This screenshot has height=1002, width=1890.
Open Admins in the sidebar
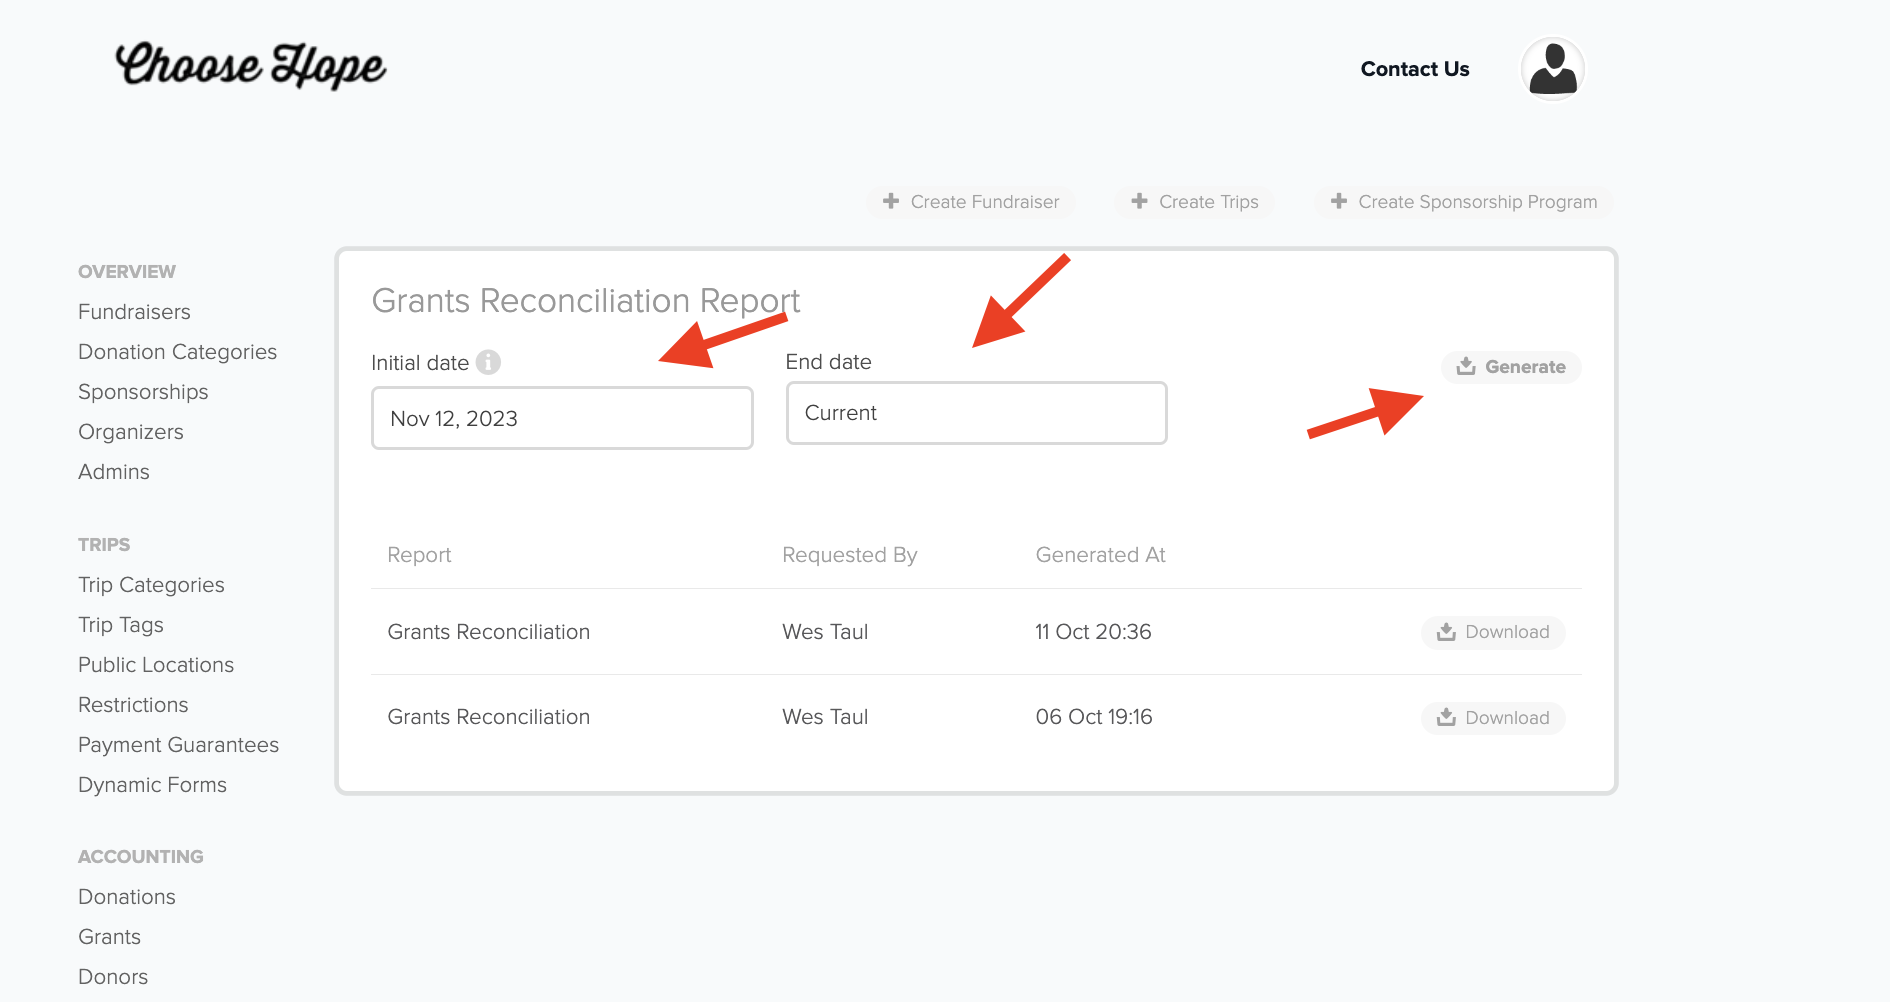pyautogui.click(x=114, y=472)
